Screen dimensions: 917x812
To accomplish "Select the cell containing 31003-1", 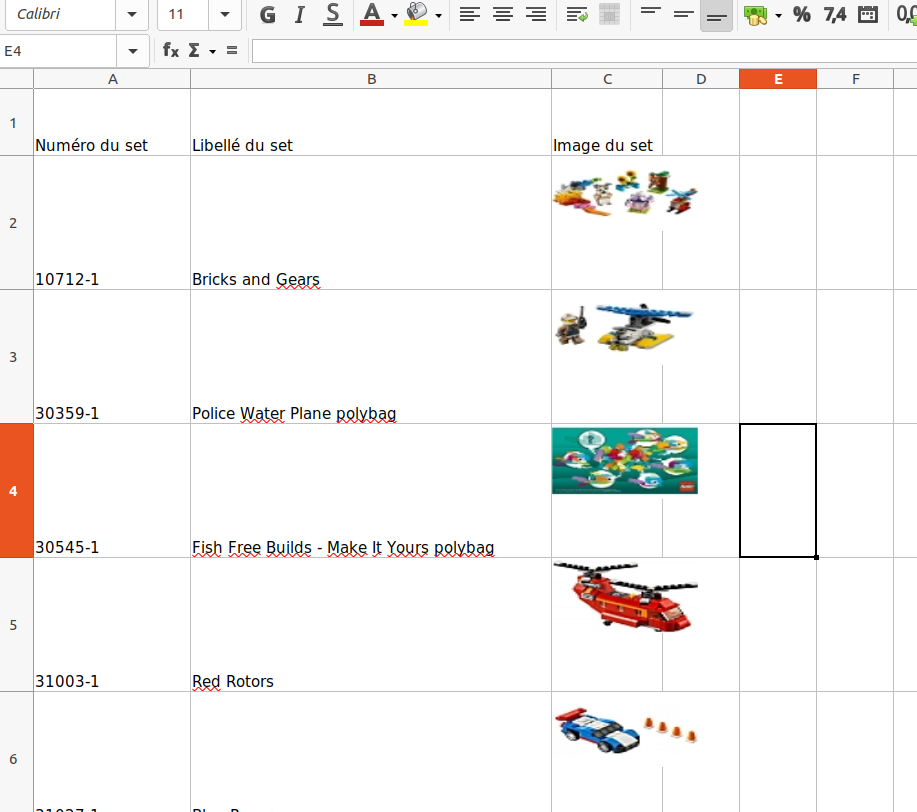I will [112, 625].
